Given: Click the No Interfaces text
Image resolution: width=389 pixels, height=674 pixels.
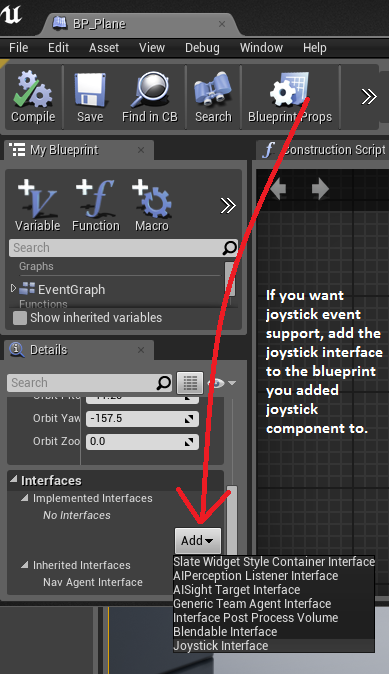Looking at the screenshot, I should (77, 515).
